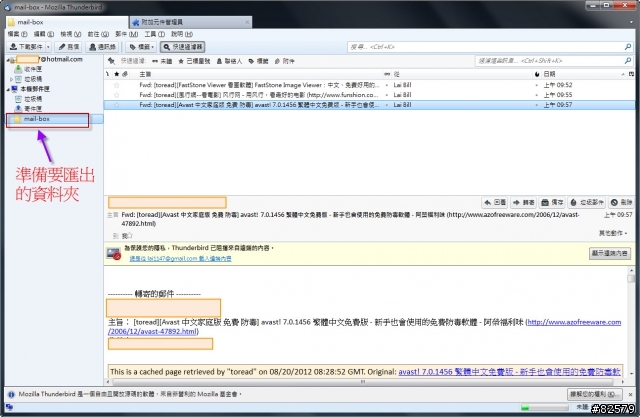The height and width of the screenshot is (417, 640).
Task: Open the dropdown arrow beside 下載郵件
Action: click(48, 47)
